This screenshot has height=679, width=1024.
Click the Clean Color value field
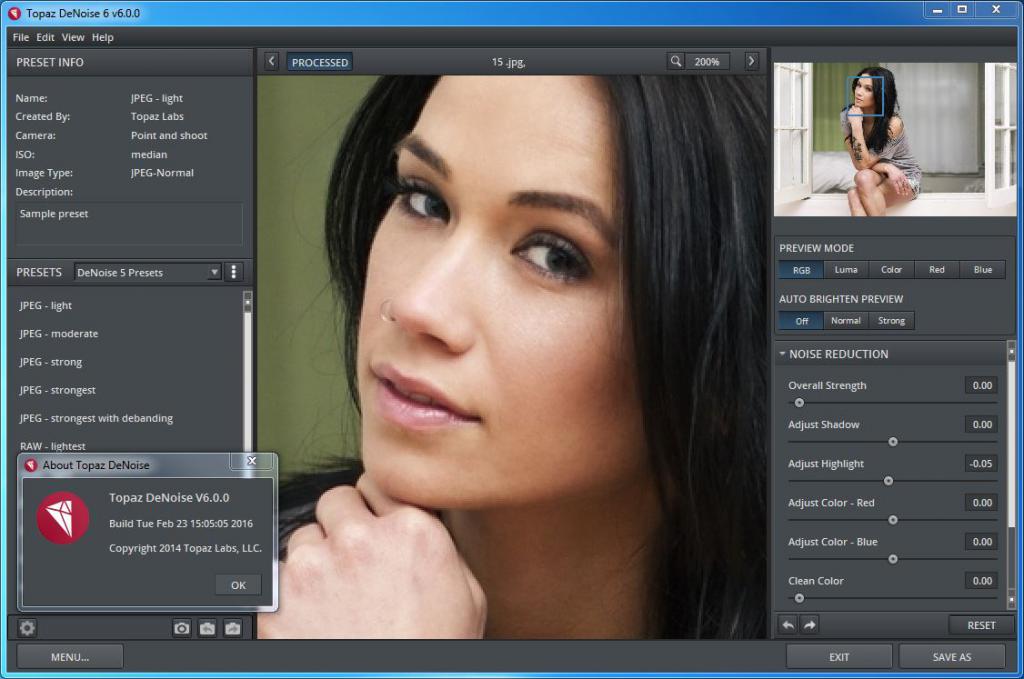[x=981, y=580]
